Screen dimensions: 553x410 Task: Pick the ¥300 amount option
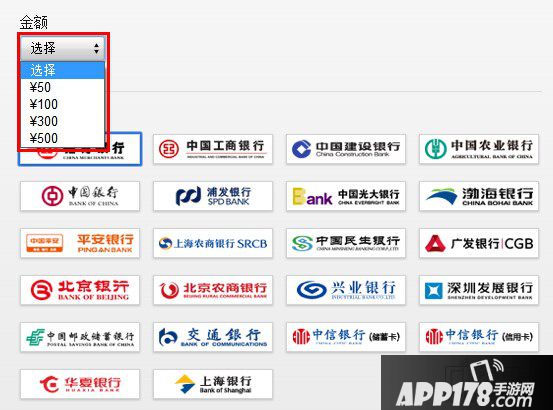(x=63, y=121)
